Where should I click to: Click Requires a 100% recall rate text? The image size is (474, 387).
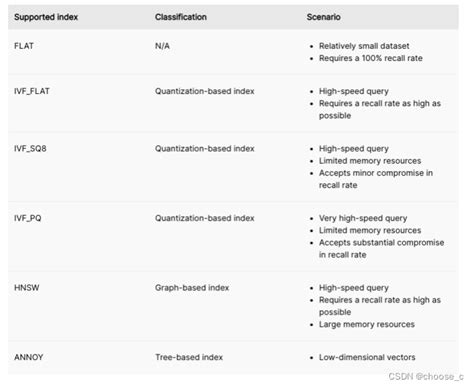(371, 58)
